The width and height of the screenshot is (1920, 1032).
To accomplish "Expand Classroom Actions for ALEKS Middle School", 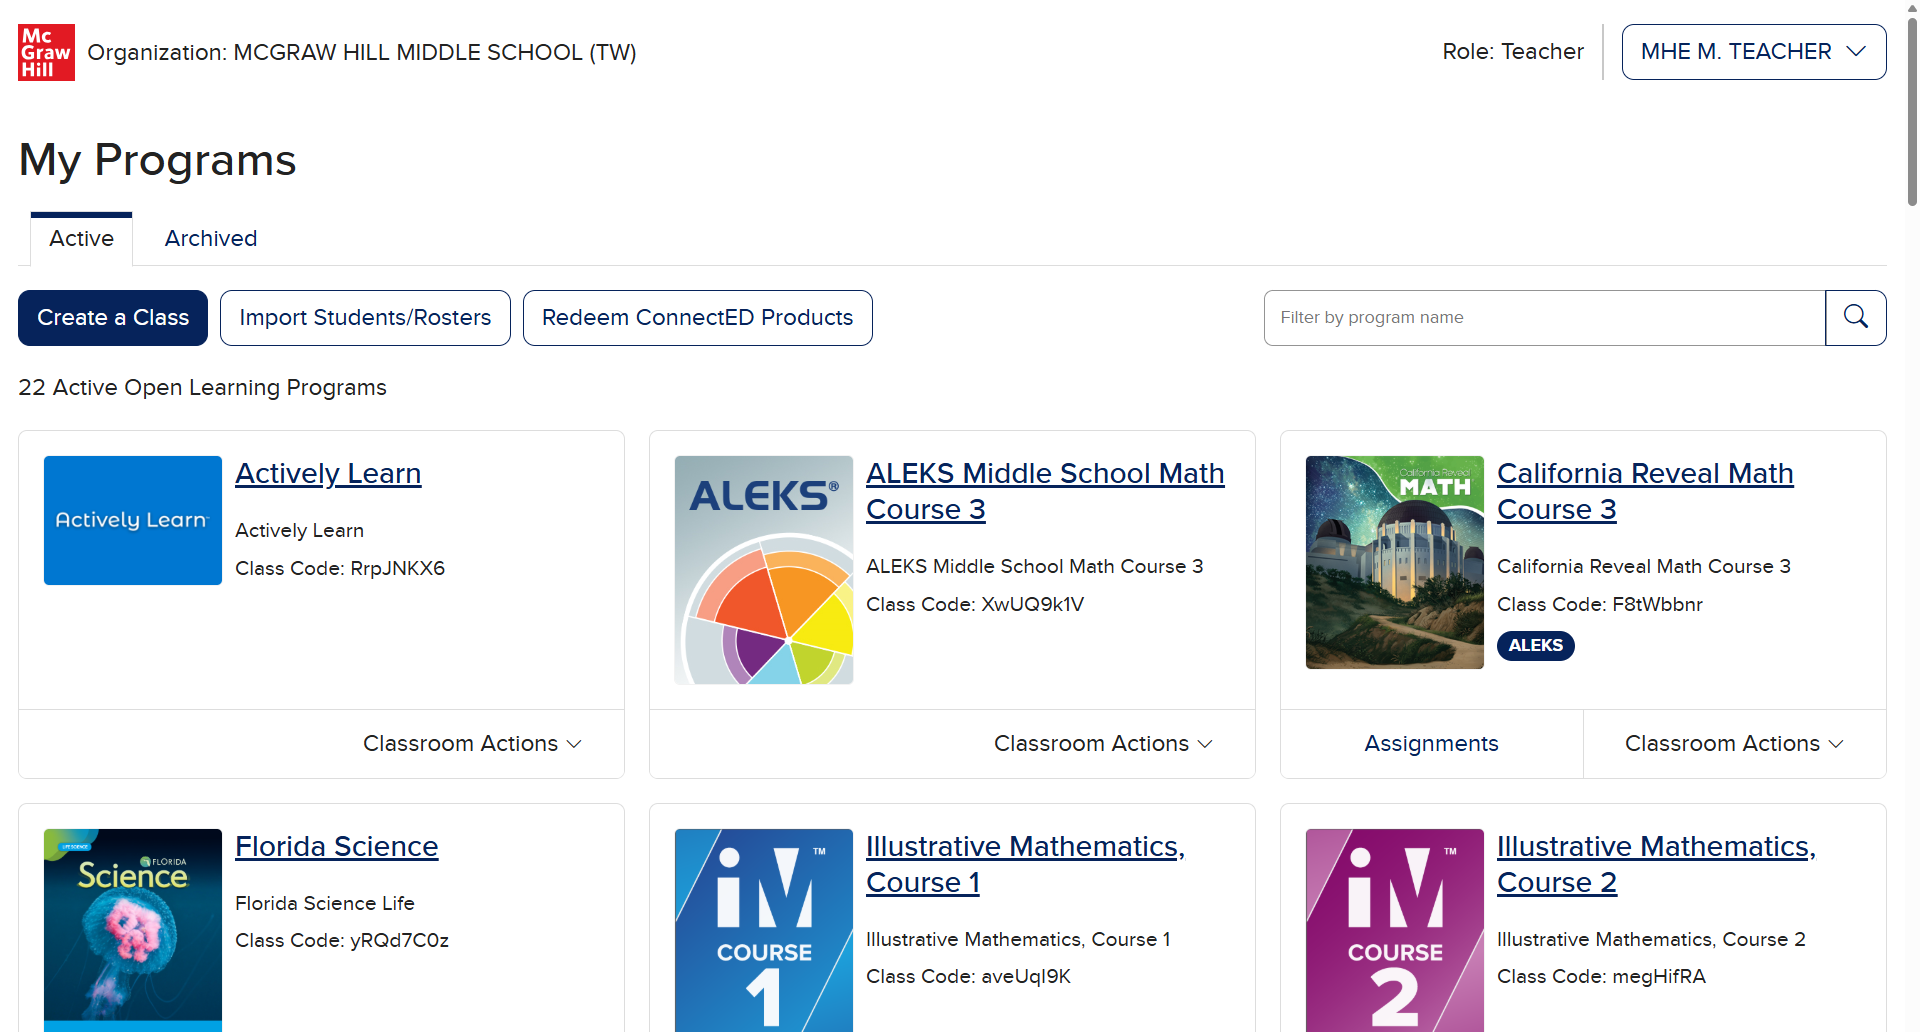I will pos(1103,744).
